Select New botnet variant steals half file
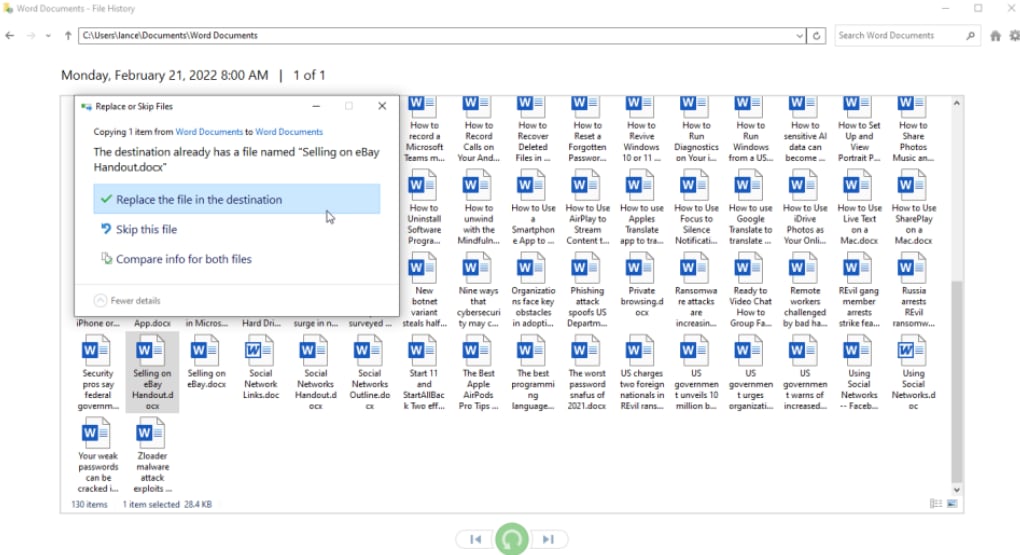 point(424,291)
